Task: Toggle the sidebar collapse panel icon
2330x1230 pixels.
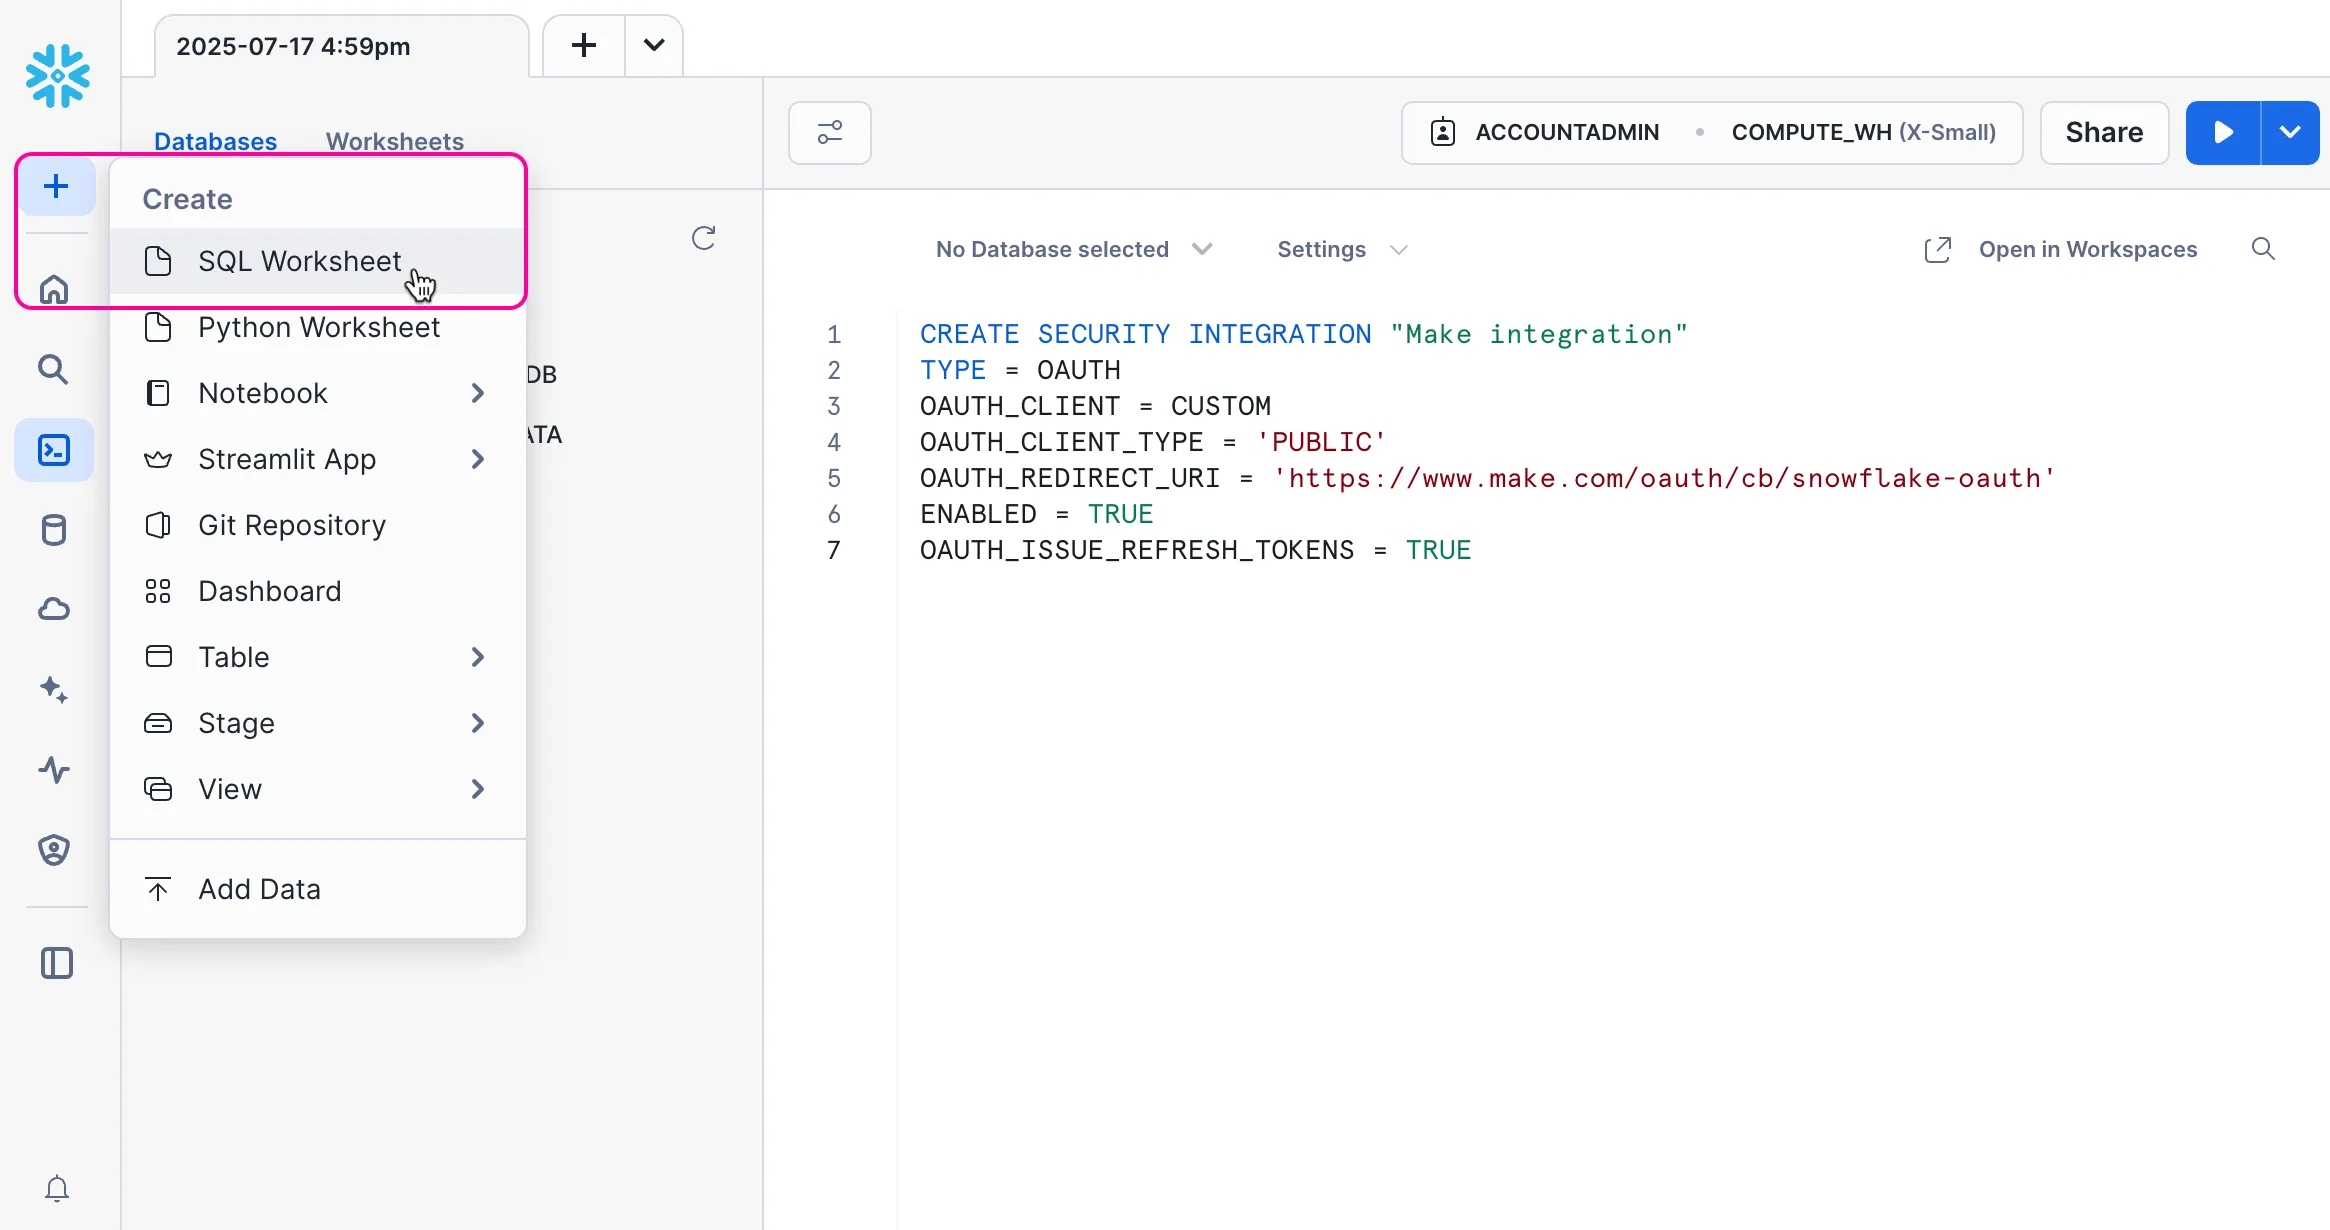Action: click(57, 964)
